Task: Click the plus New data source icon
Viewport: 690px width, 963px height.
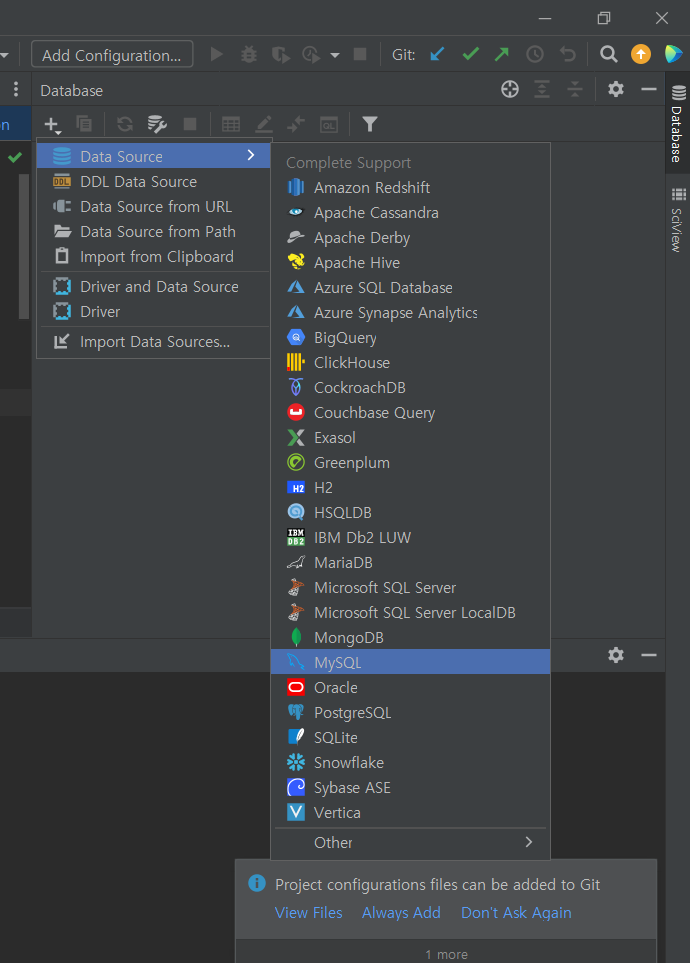Action: click(x=52, y=125)
